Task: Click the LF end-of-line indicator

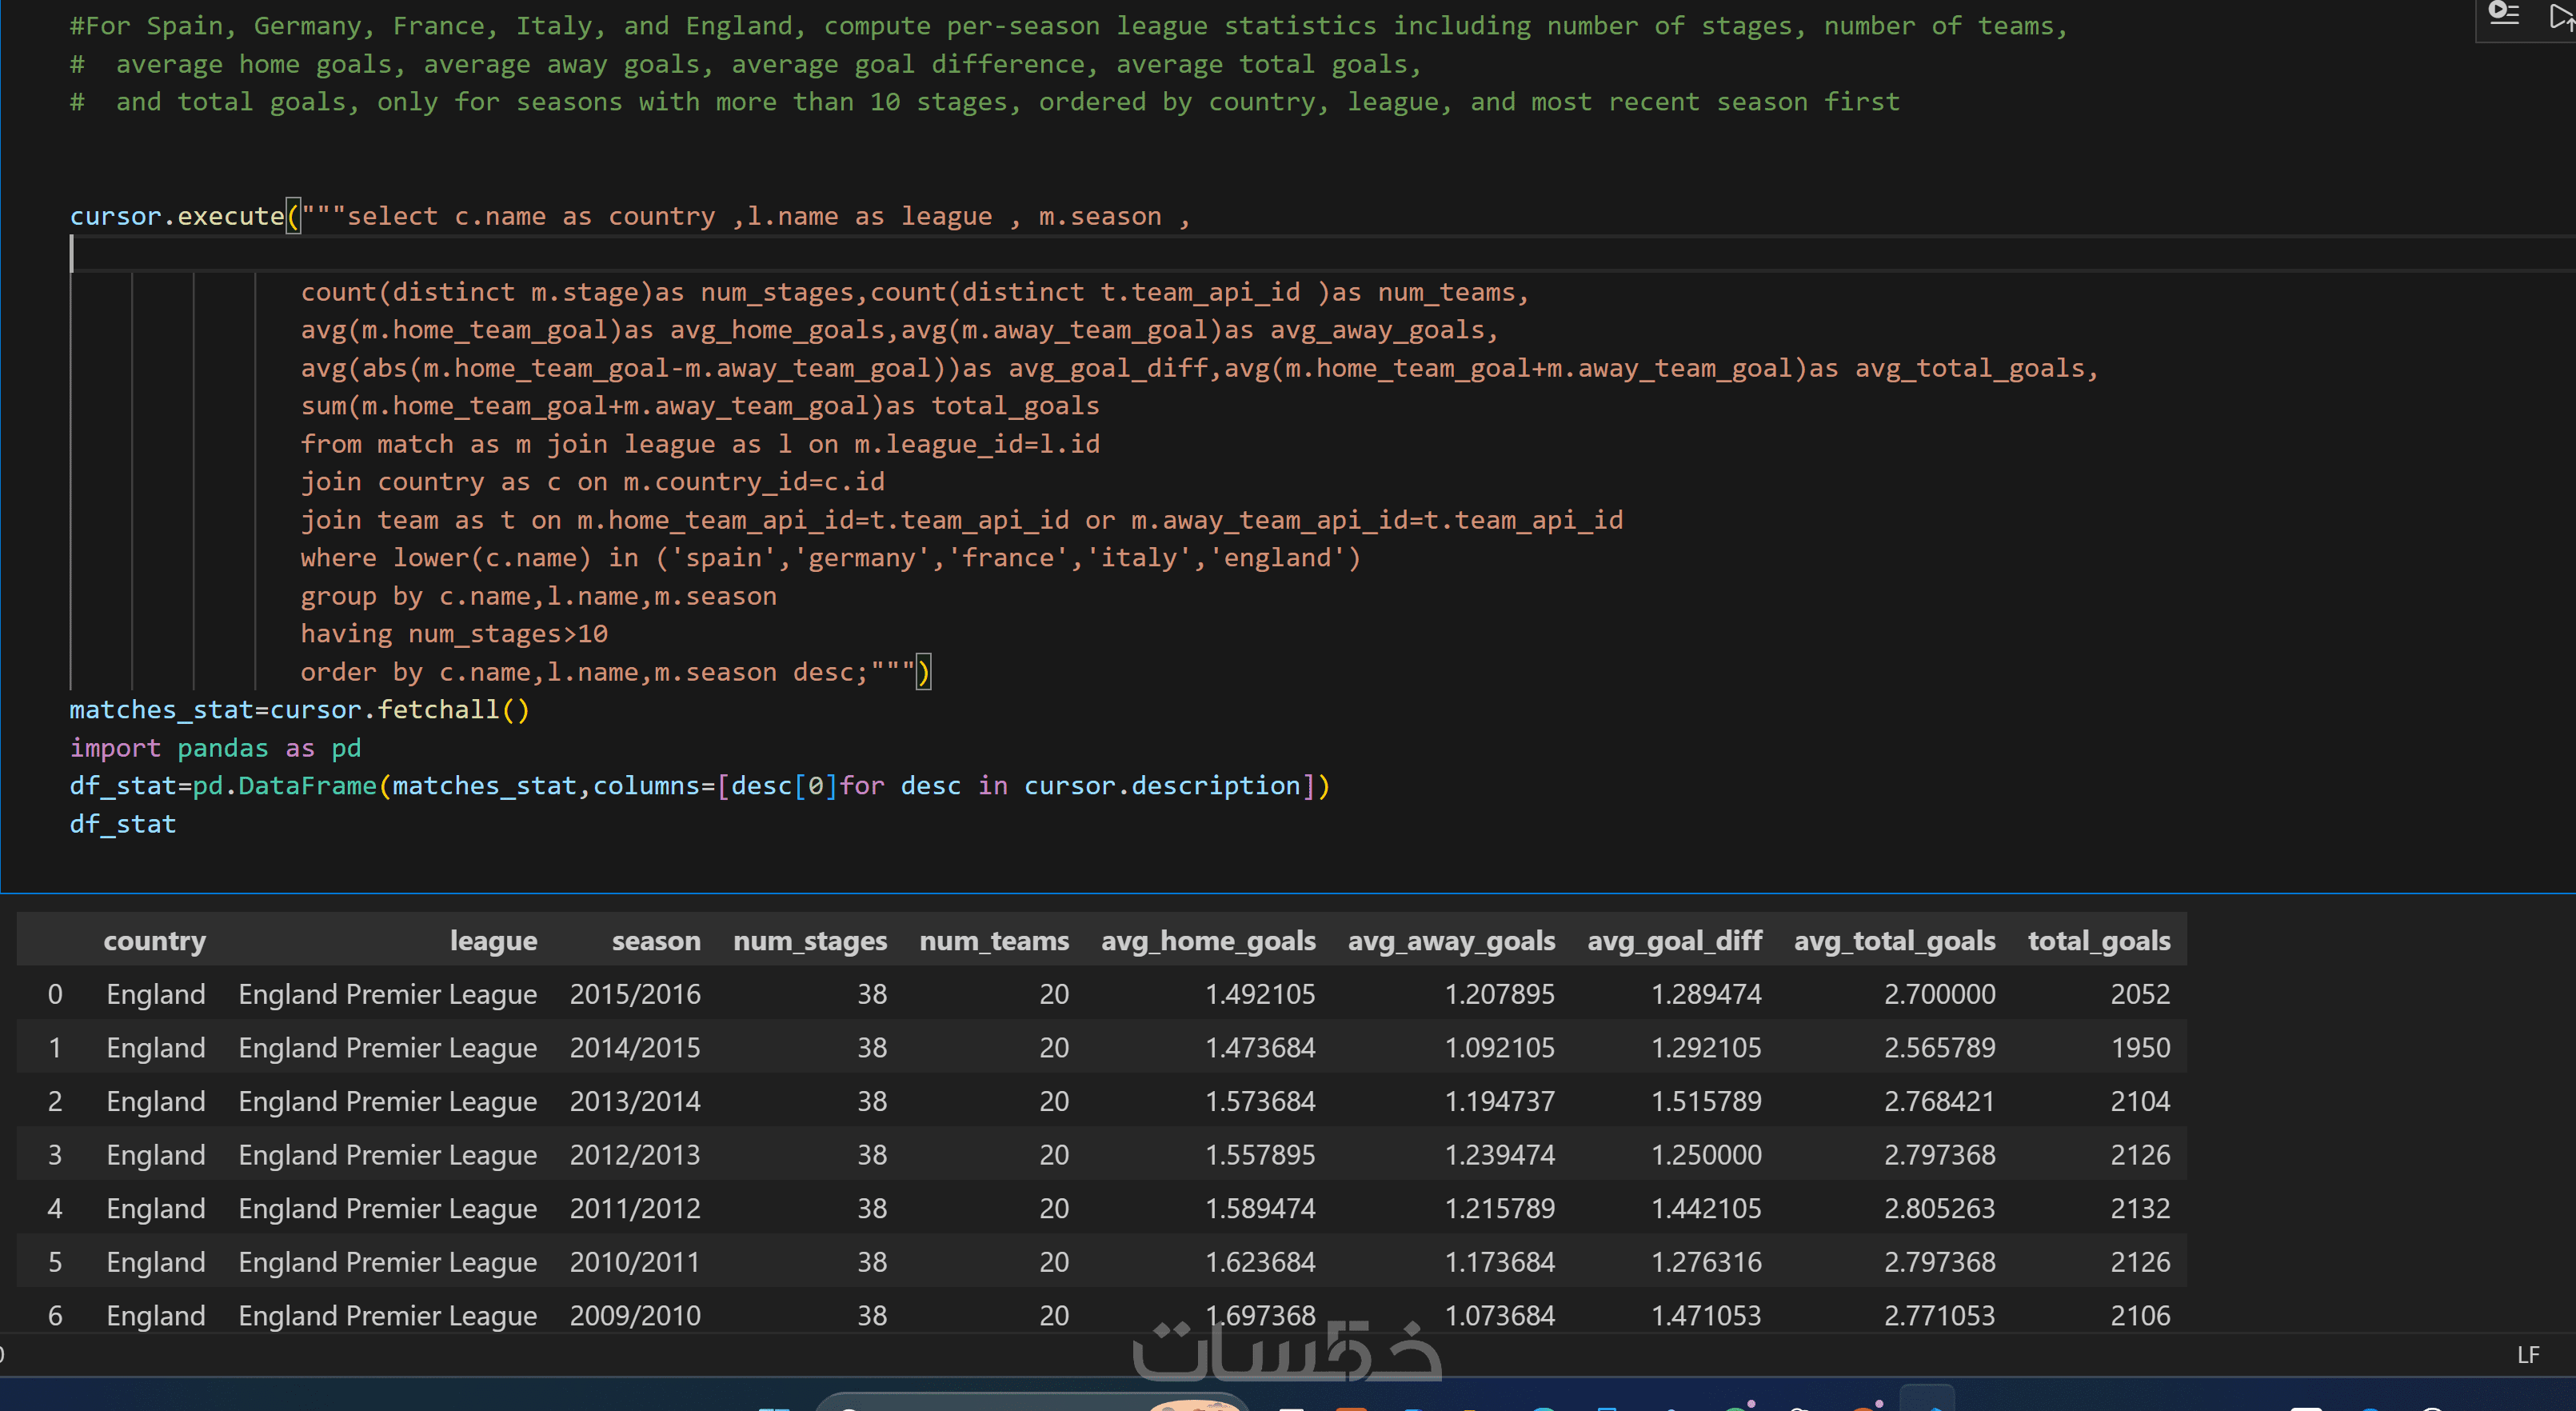Action: point(2527,1355)
